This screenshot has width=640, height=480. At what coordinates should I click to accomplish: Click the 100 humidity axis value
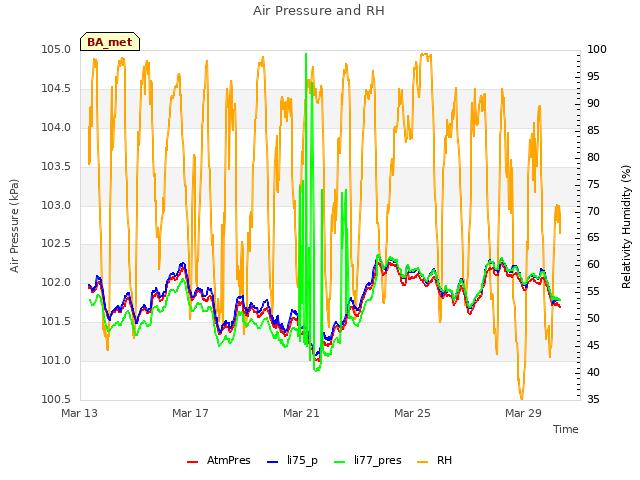pyautogui.click(x=597, y=50)
